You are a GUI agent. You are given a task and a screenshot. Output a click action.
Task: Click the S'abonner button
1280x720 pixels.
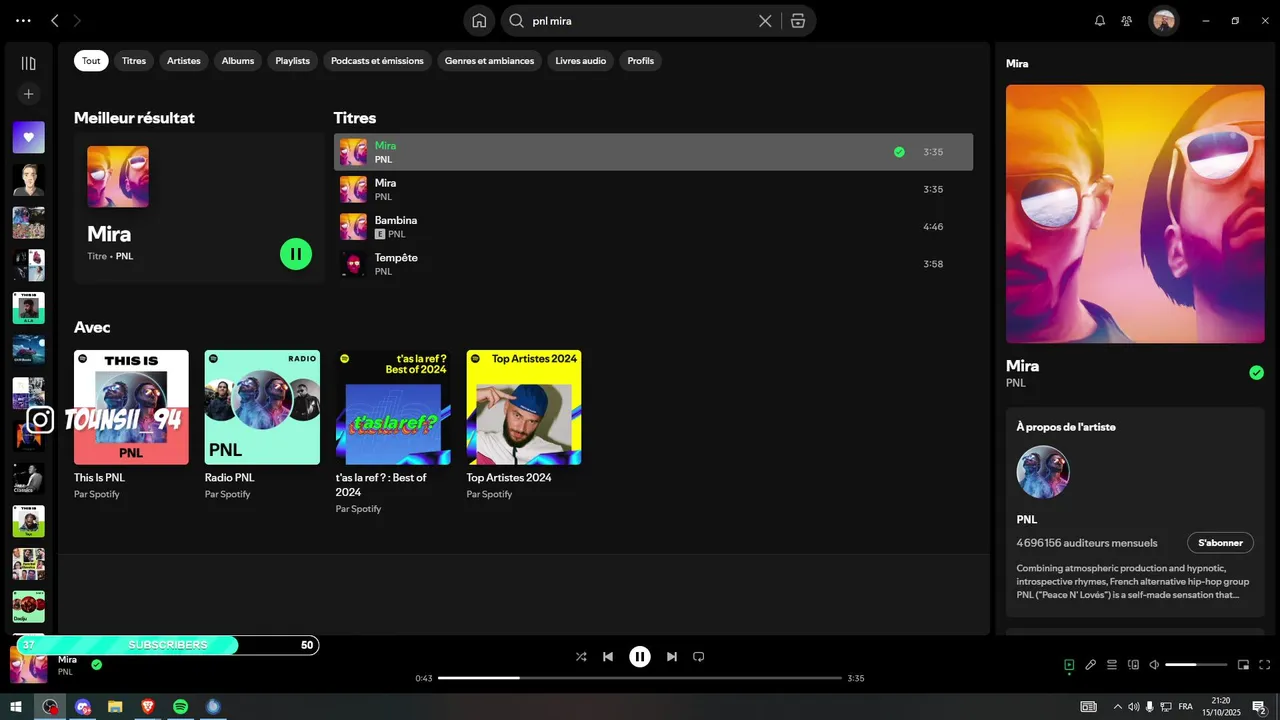click(x=1220, y=543)
